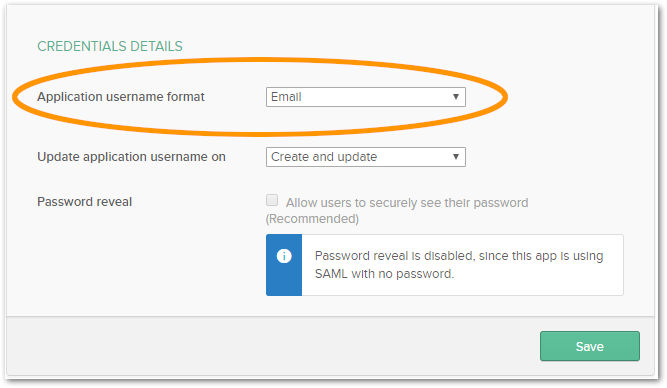Screen dimensions: 667x388
Task: Select the 'Create and update' value text
Action: tap(324, 157)
